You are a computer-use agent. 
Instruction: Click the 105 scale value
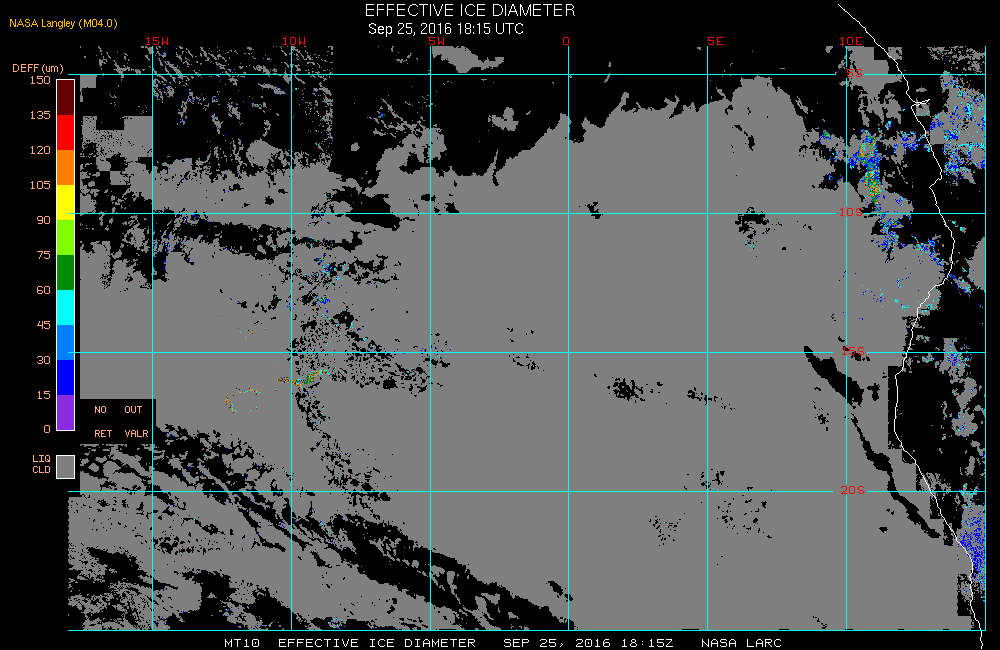(x=40, y=186)
